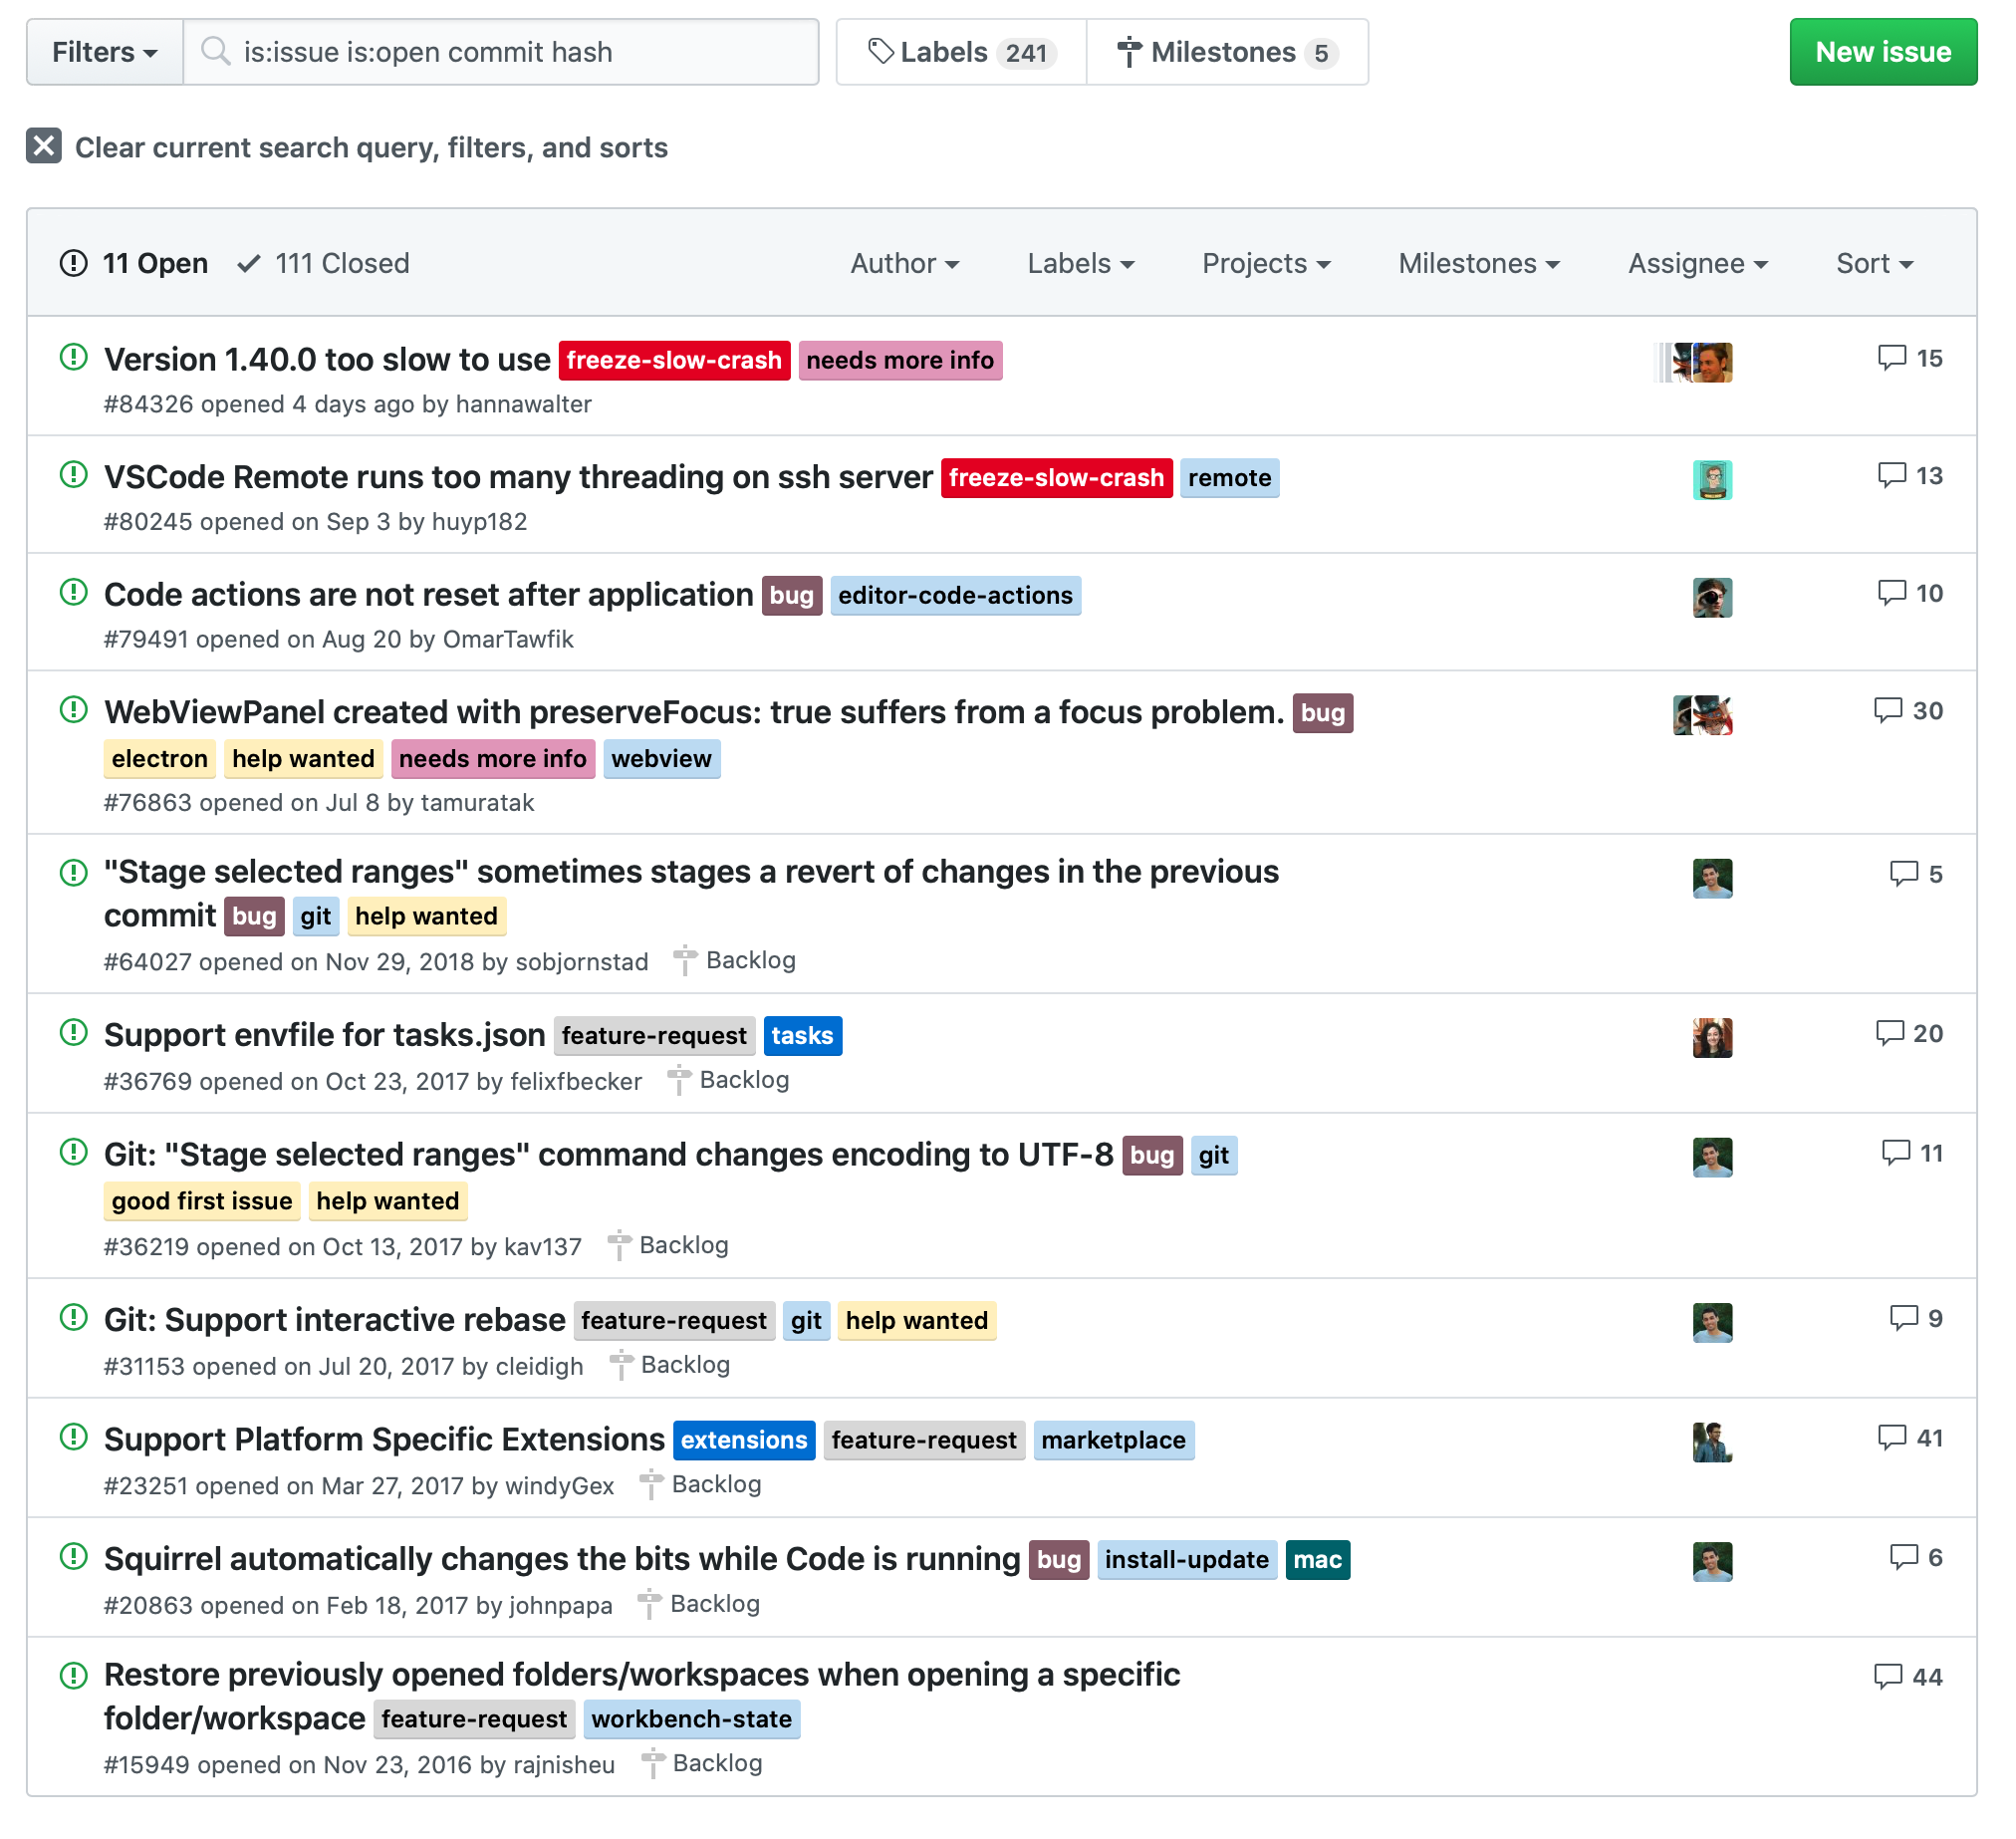Click the johnpapa author link

coord(563,1604)
